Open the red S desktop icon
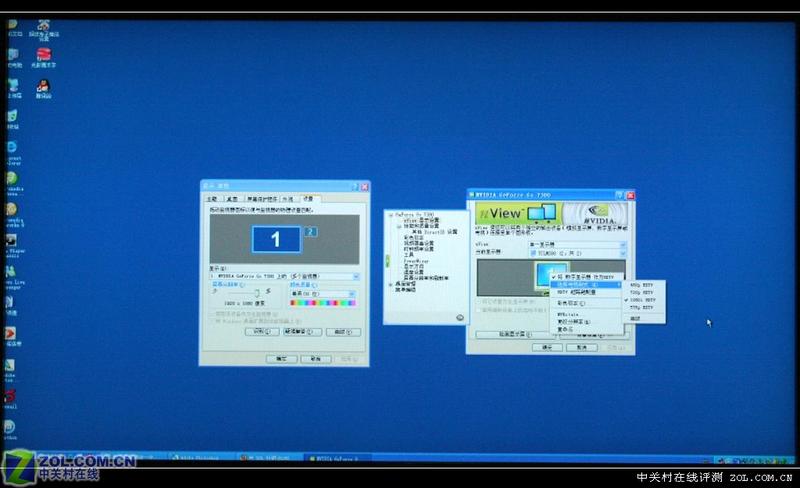 pyautogui.click(x=43, y=58)
